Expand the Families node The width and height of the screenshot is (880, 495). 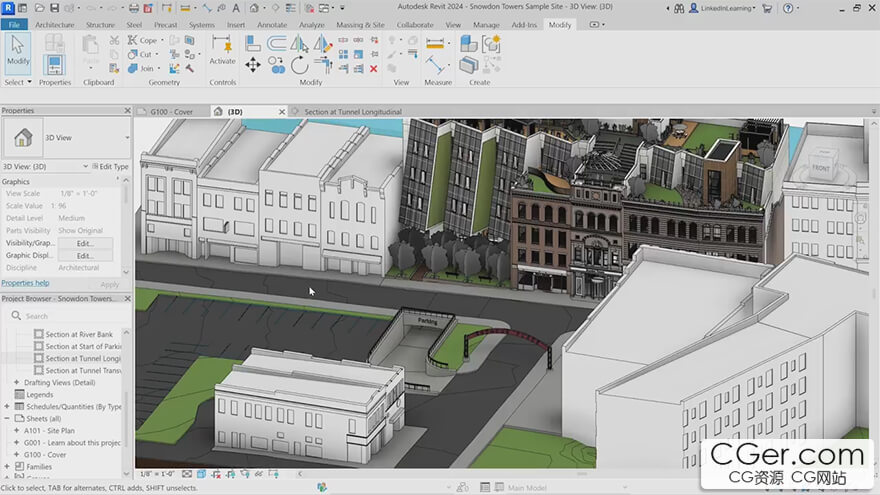[7, 466]
